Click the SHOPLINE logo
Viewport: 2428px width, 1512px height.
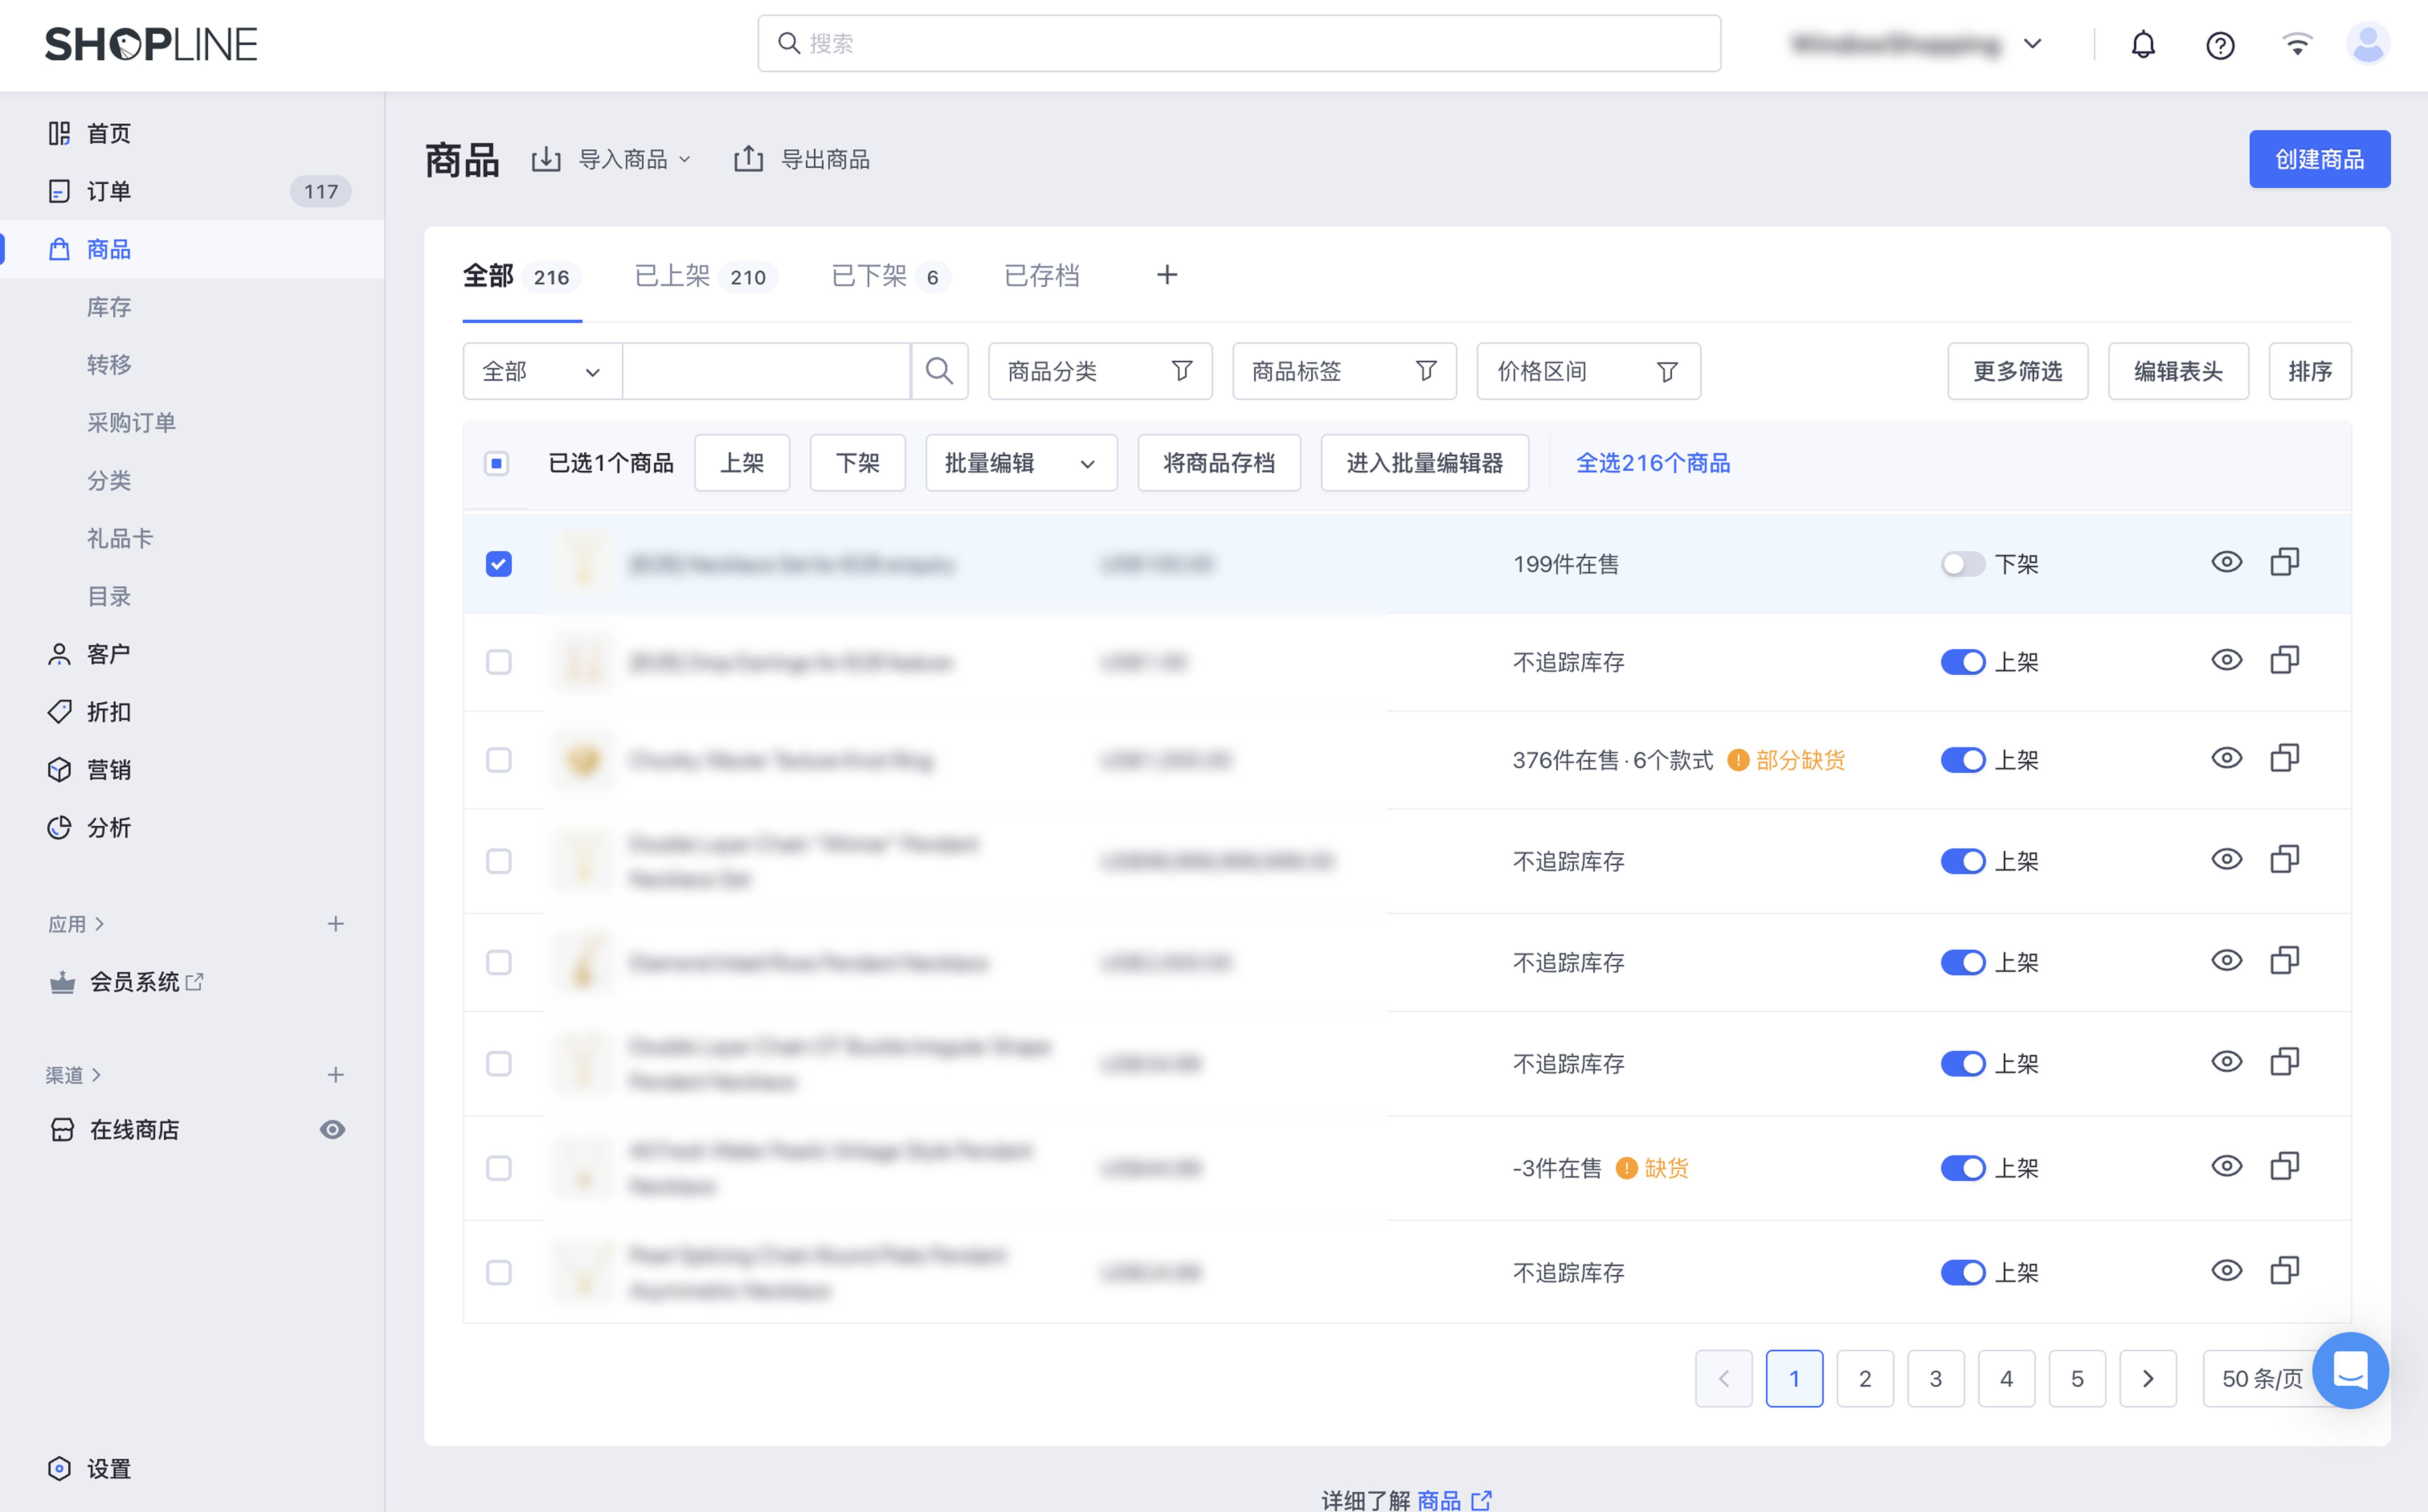(x=151, y=44)
